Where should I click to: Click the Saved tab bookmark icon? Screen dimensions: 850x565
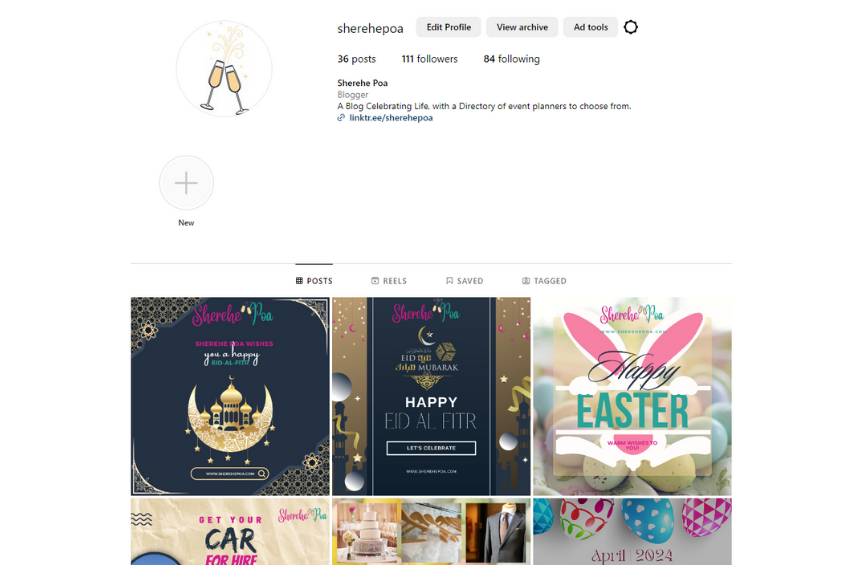click(x=449, y=281)
